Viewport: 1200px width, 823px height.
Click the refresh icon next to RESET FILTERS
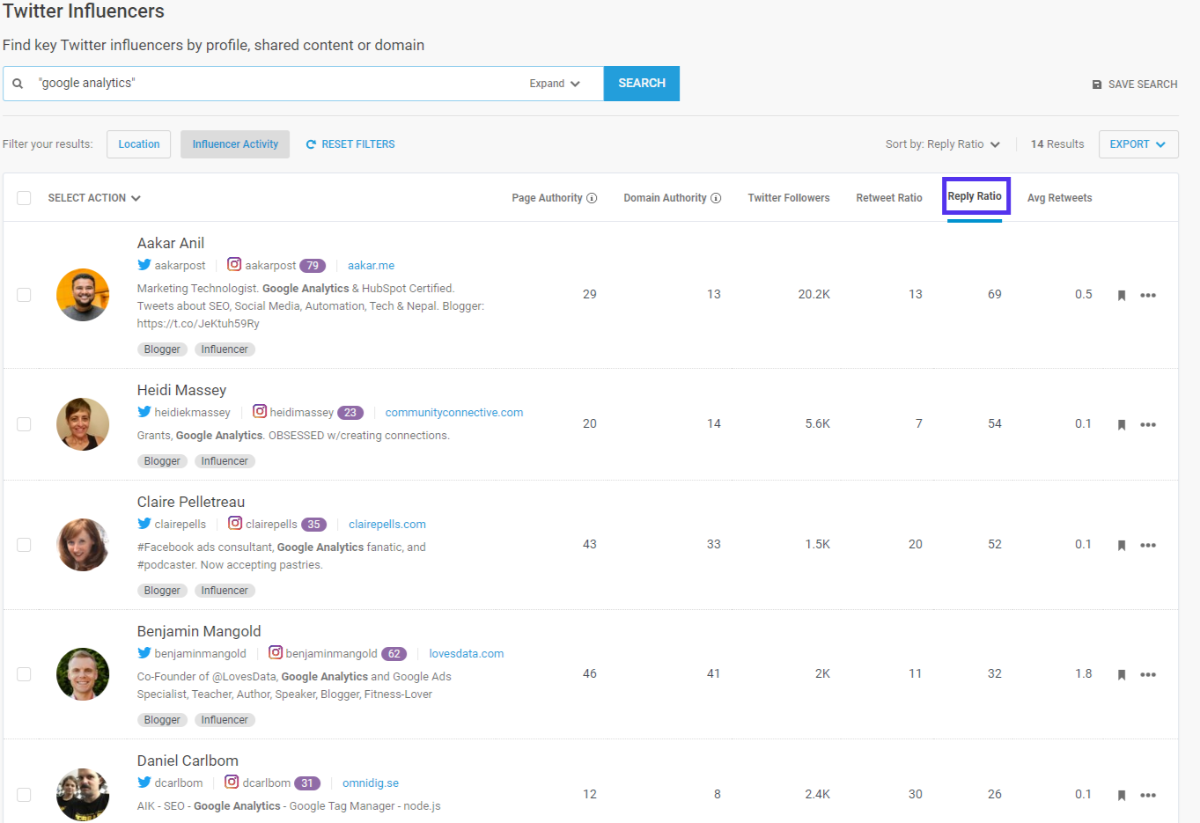310,144
